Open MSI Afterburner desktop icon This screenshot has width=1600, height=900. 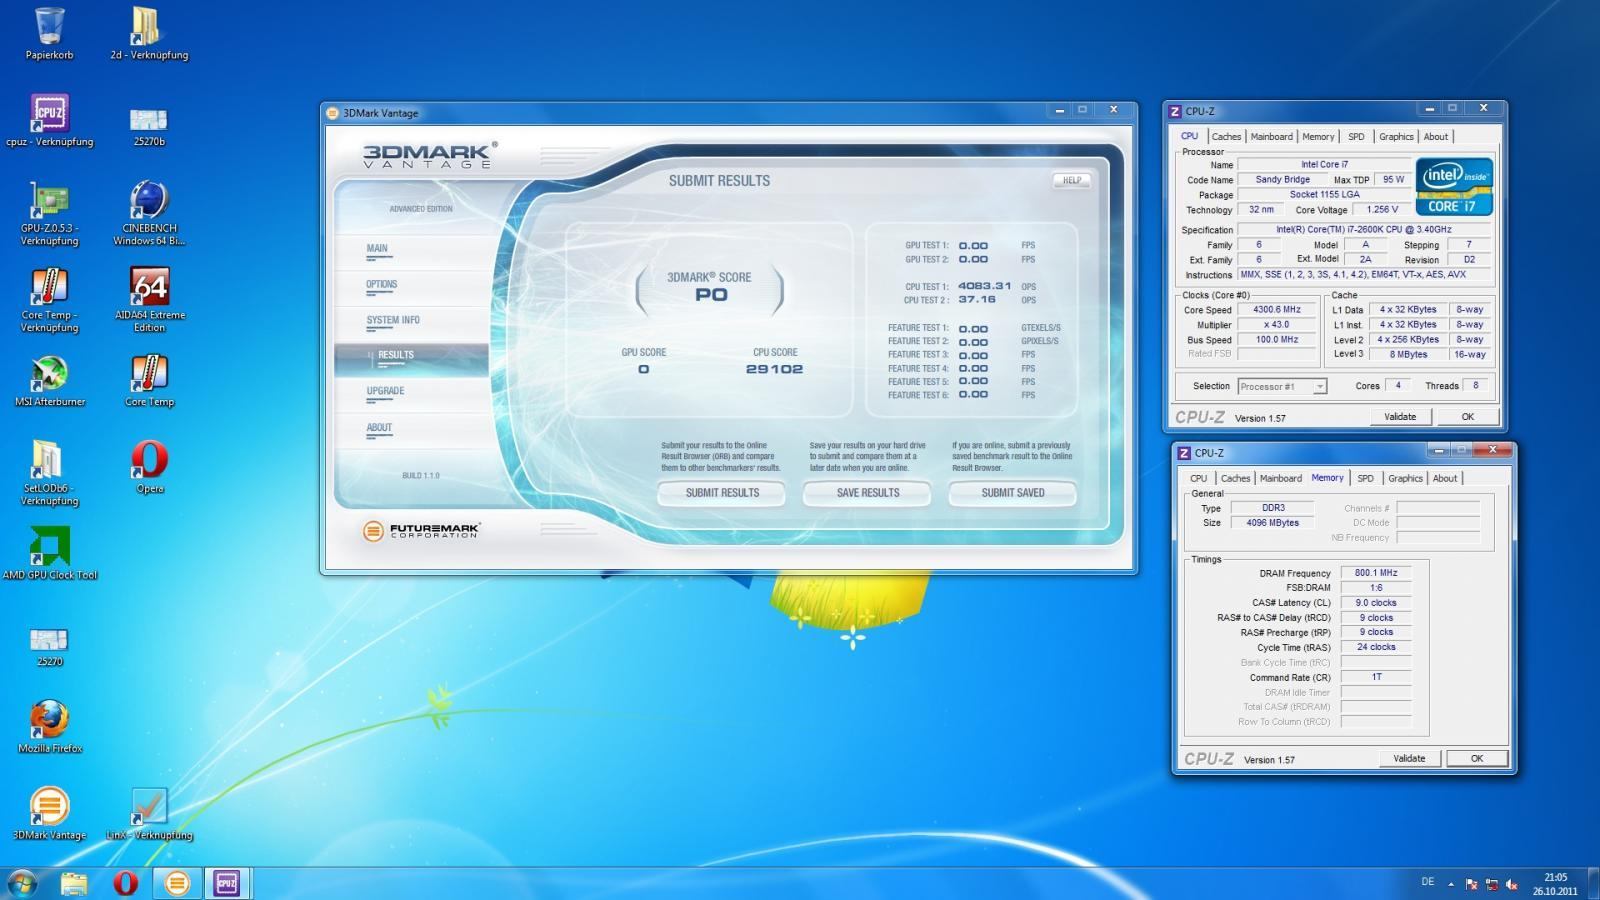49,381
